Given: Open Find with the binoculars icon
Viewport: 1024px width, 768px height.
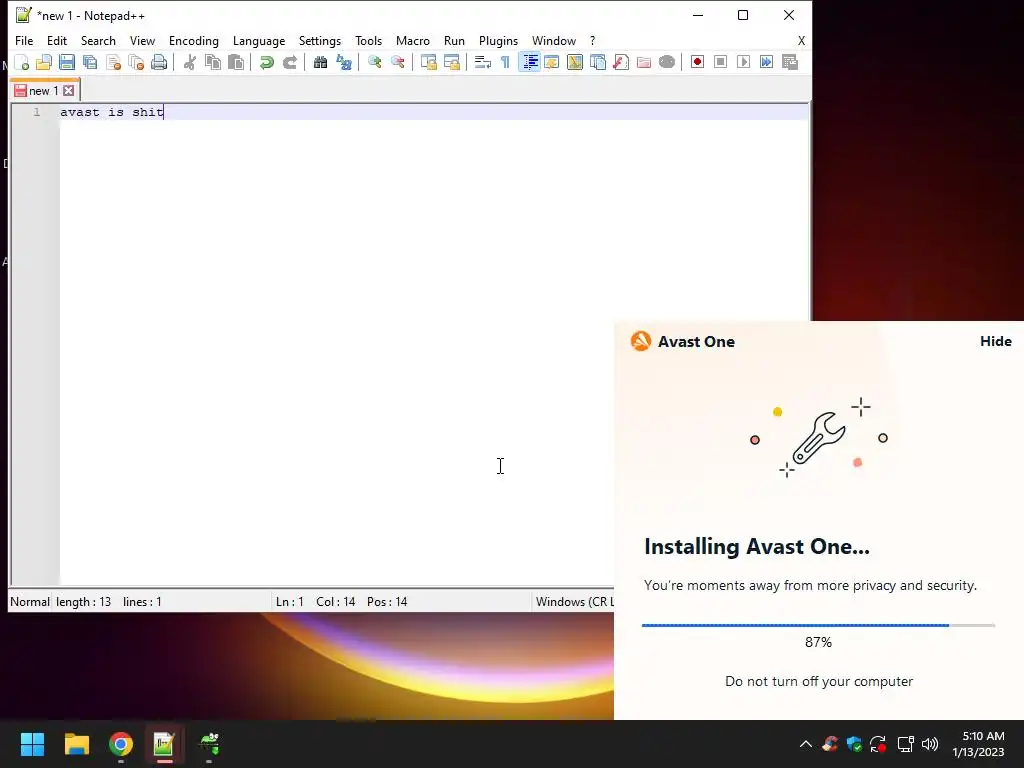Looking at the screenshot, I should [320, 62].
